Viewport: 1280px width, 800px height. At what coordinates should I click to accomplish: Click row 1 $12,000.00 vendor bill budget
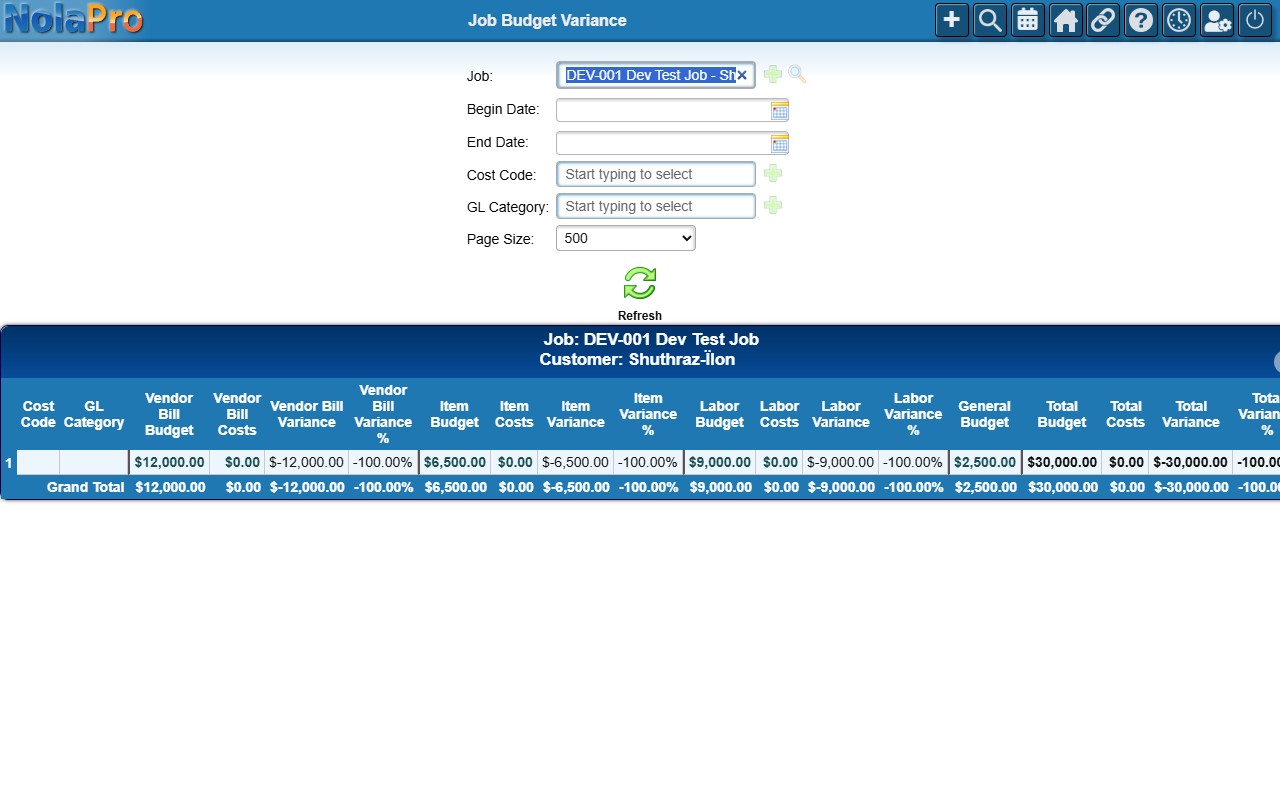coord(169,463)
